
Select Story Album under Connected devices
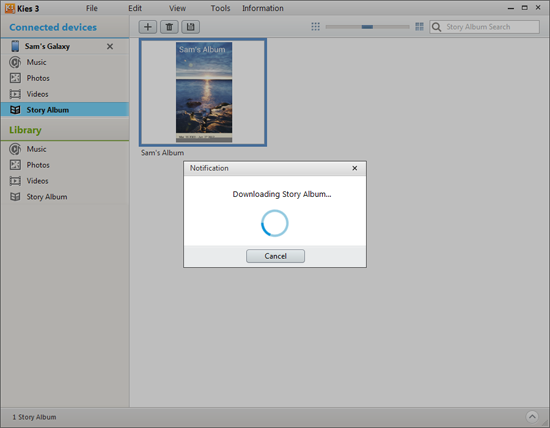65,110
